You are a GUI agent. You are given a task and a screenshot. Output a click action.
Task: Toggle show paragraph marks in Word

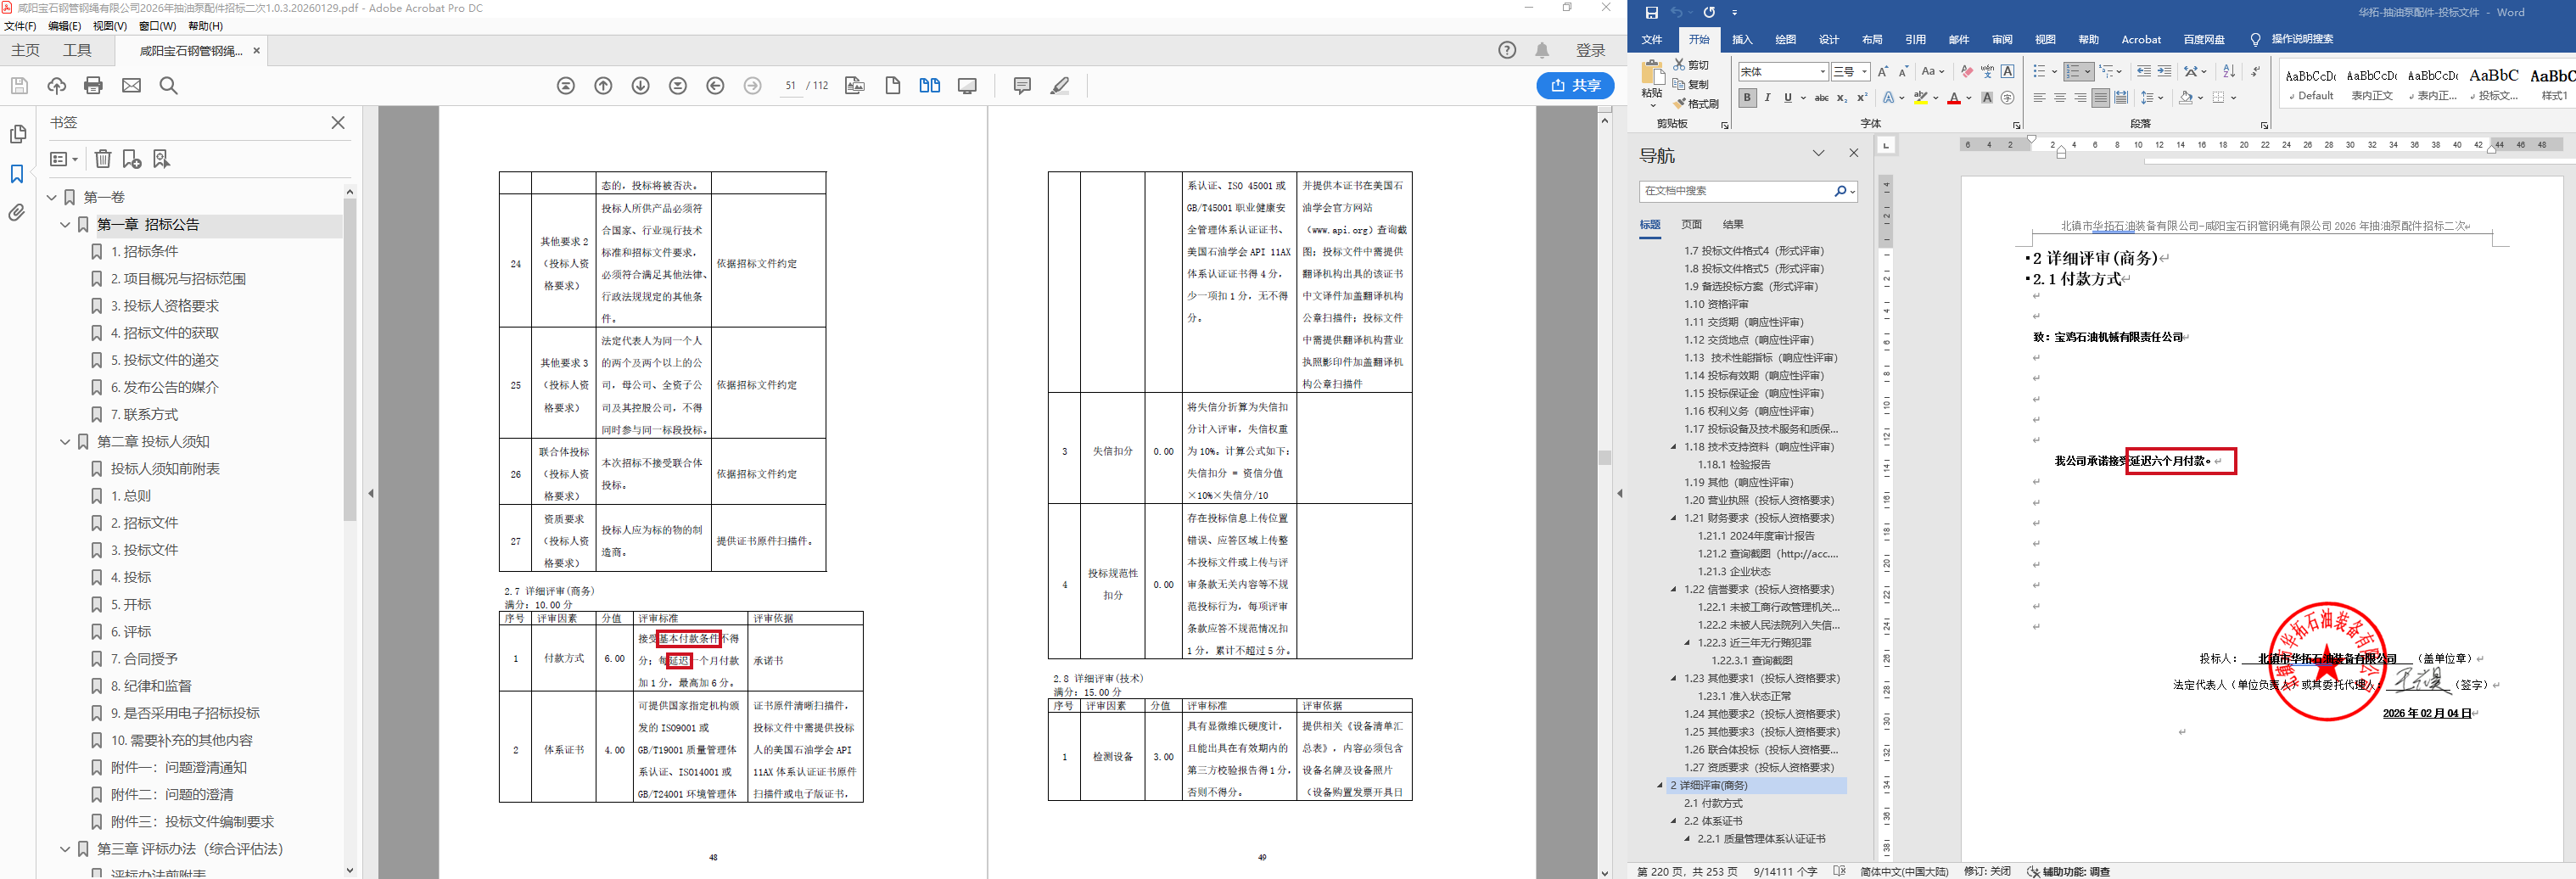tap(2255, 71)
